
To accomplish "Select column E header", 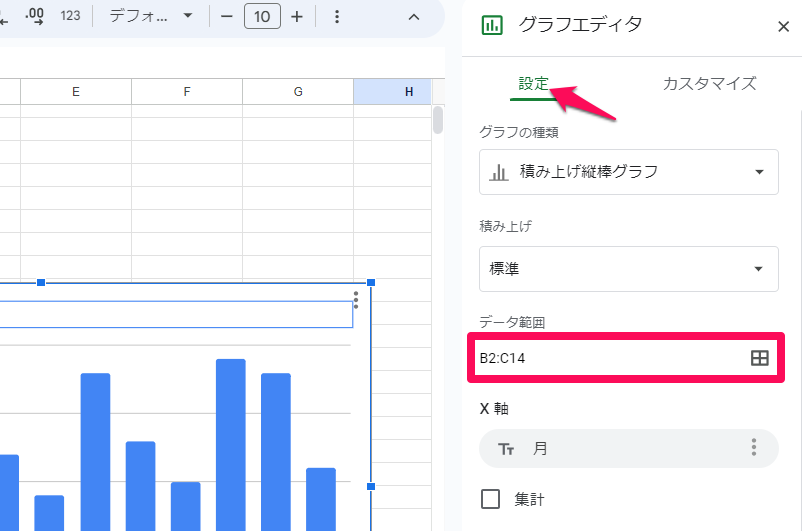I will pyautogui.click(x=76, y=92).
